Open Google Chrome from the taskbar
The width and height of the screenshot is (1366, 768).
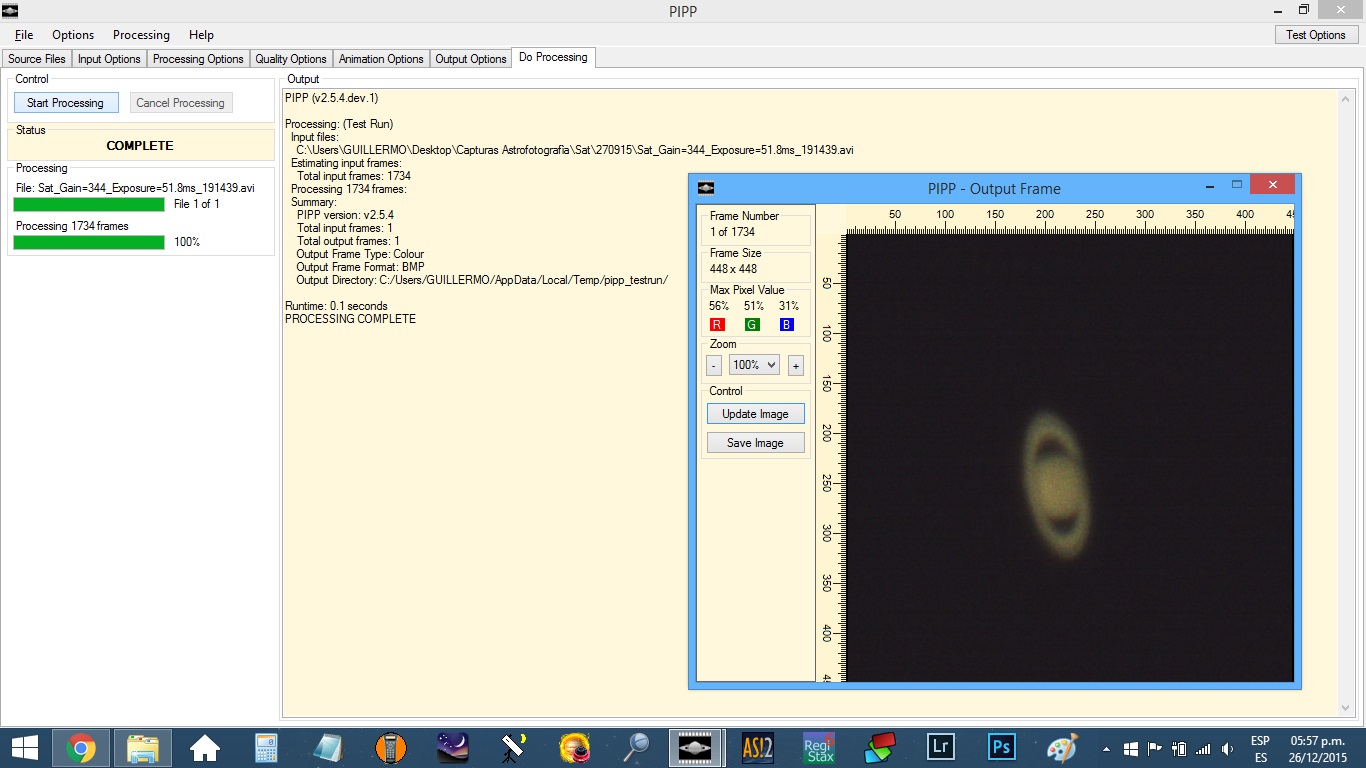point(81,747)
